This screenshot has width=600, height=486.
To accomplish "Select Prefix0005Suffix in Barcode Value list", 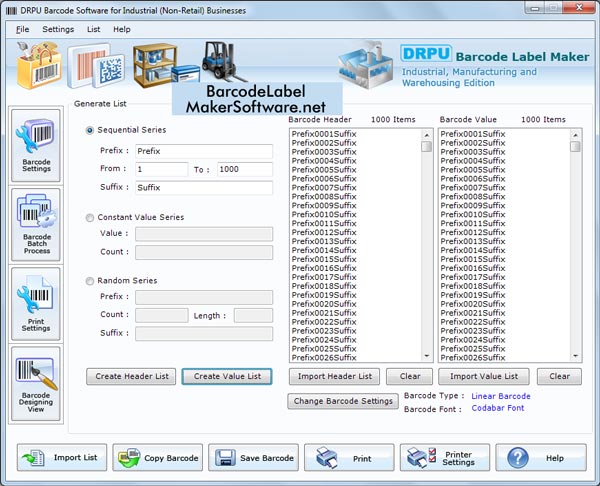I will (x=473, y=170).
